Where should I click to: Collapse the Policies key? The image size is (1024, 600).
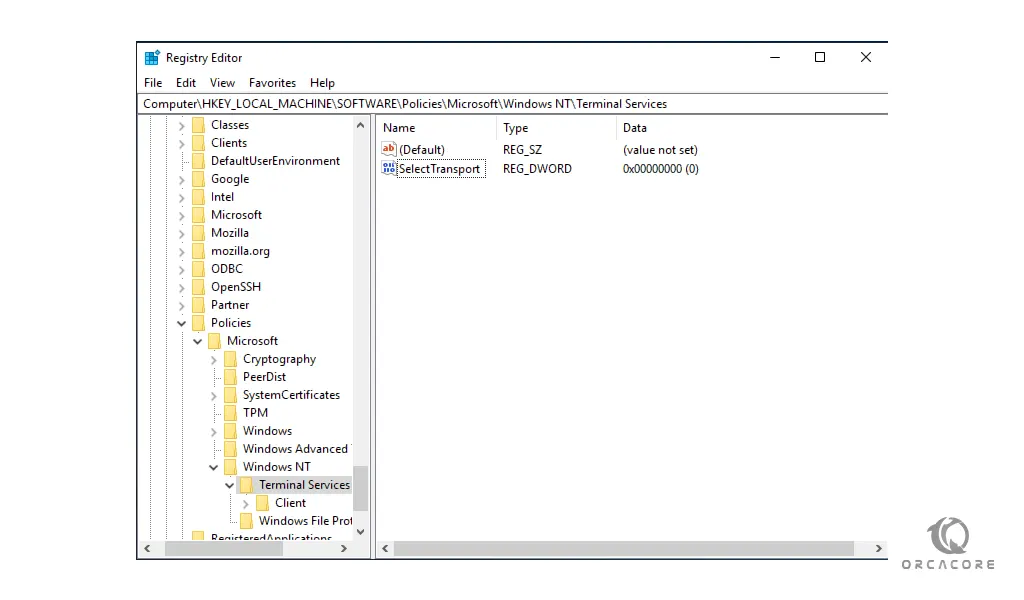click(182, 323)
